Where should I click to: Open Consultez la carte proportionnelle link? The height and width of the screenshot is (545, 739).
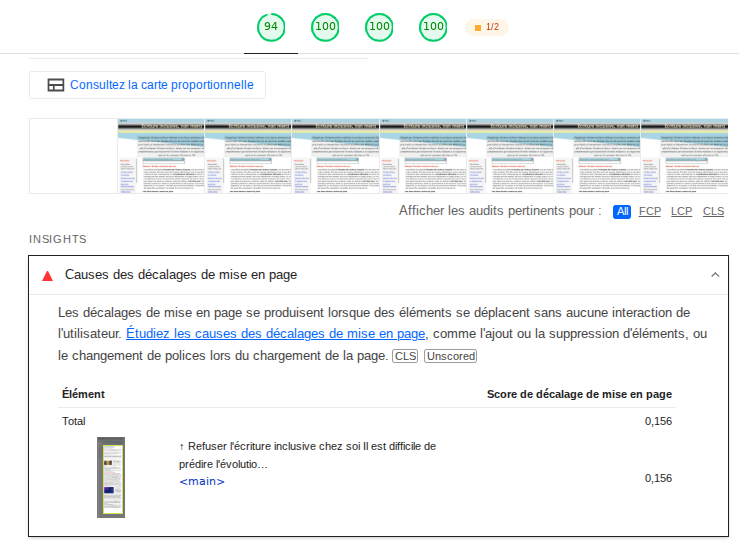(x=162, y=85)
